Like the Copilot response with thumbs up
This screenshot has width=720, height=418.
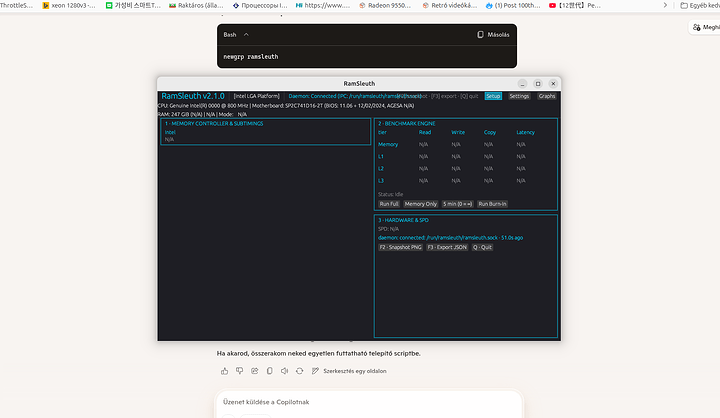pyautogui.click(x=224, y=371)
